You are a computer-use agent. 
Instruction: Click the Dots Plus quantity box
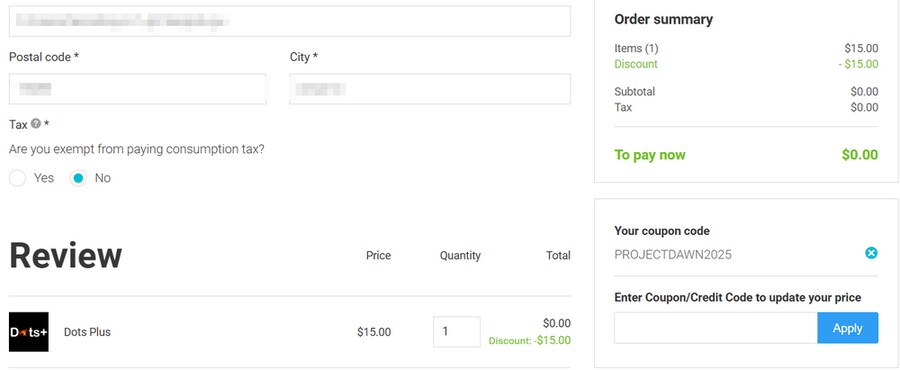pos(456,332)
